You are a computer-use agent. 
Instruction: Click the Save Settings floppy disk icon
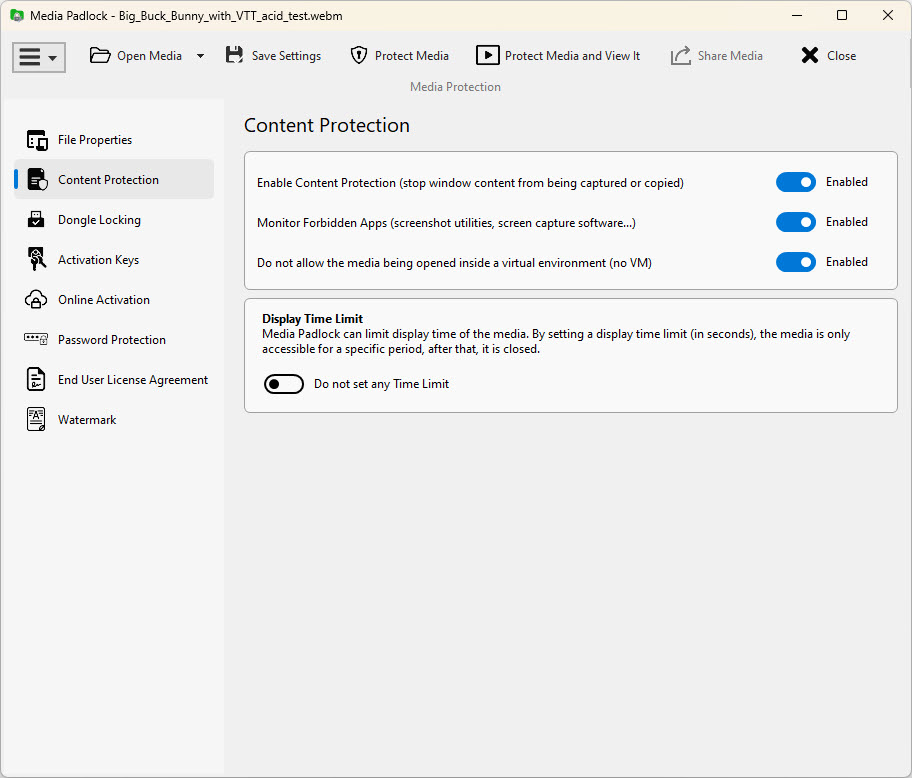(x=234, y=56)
